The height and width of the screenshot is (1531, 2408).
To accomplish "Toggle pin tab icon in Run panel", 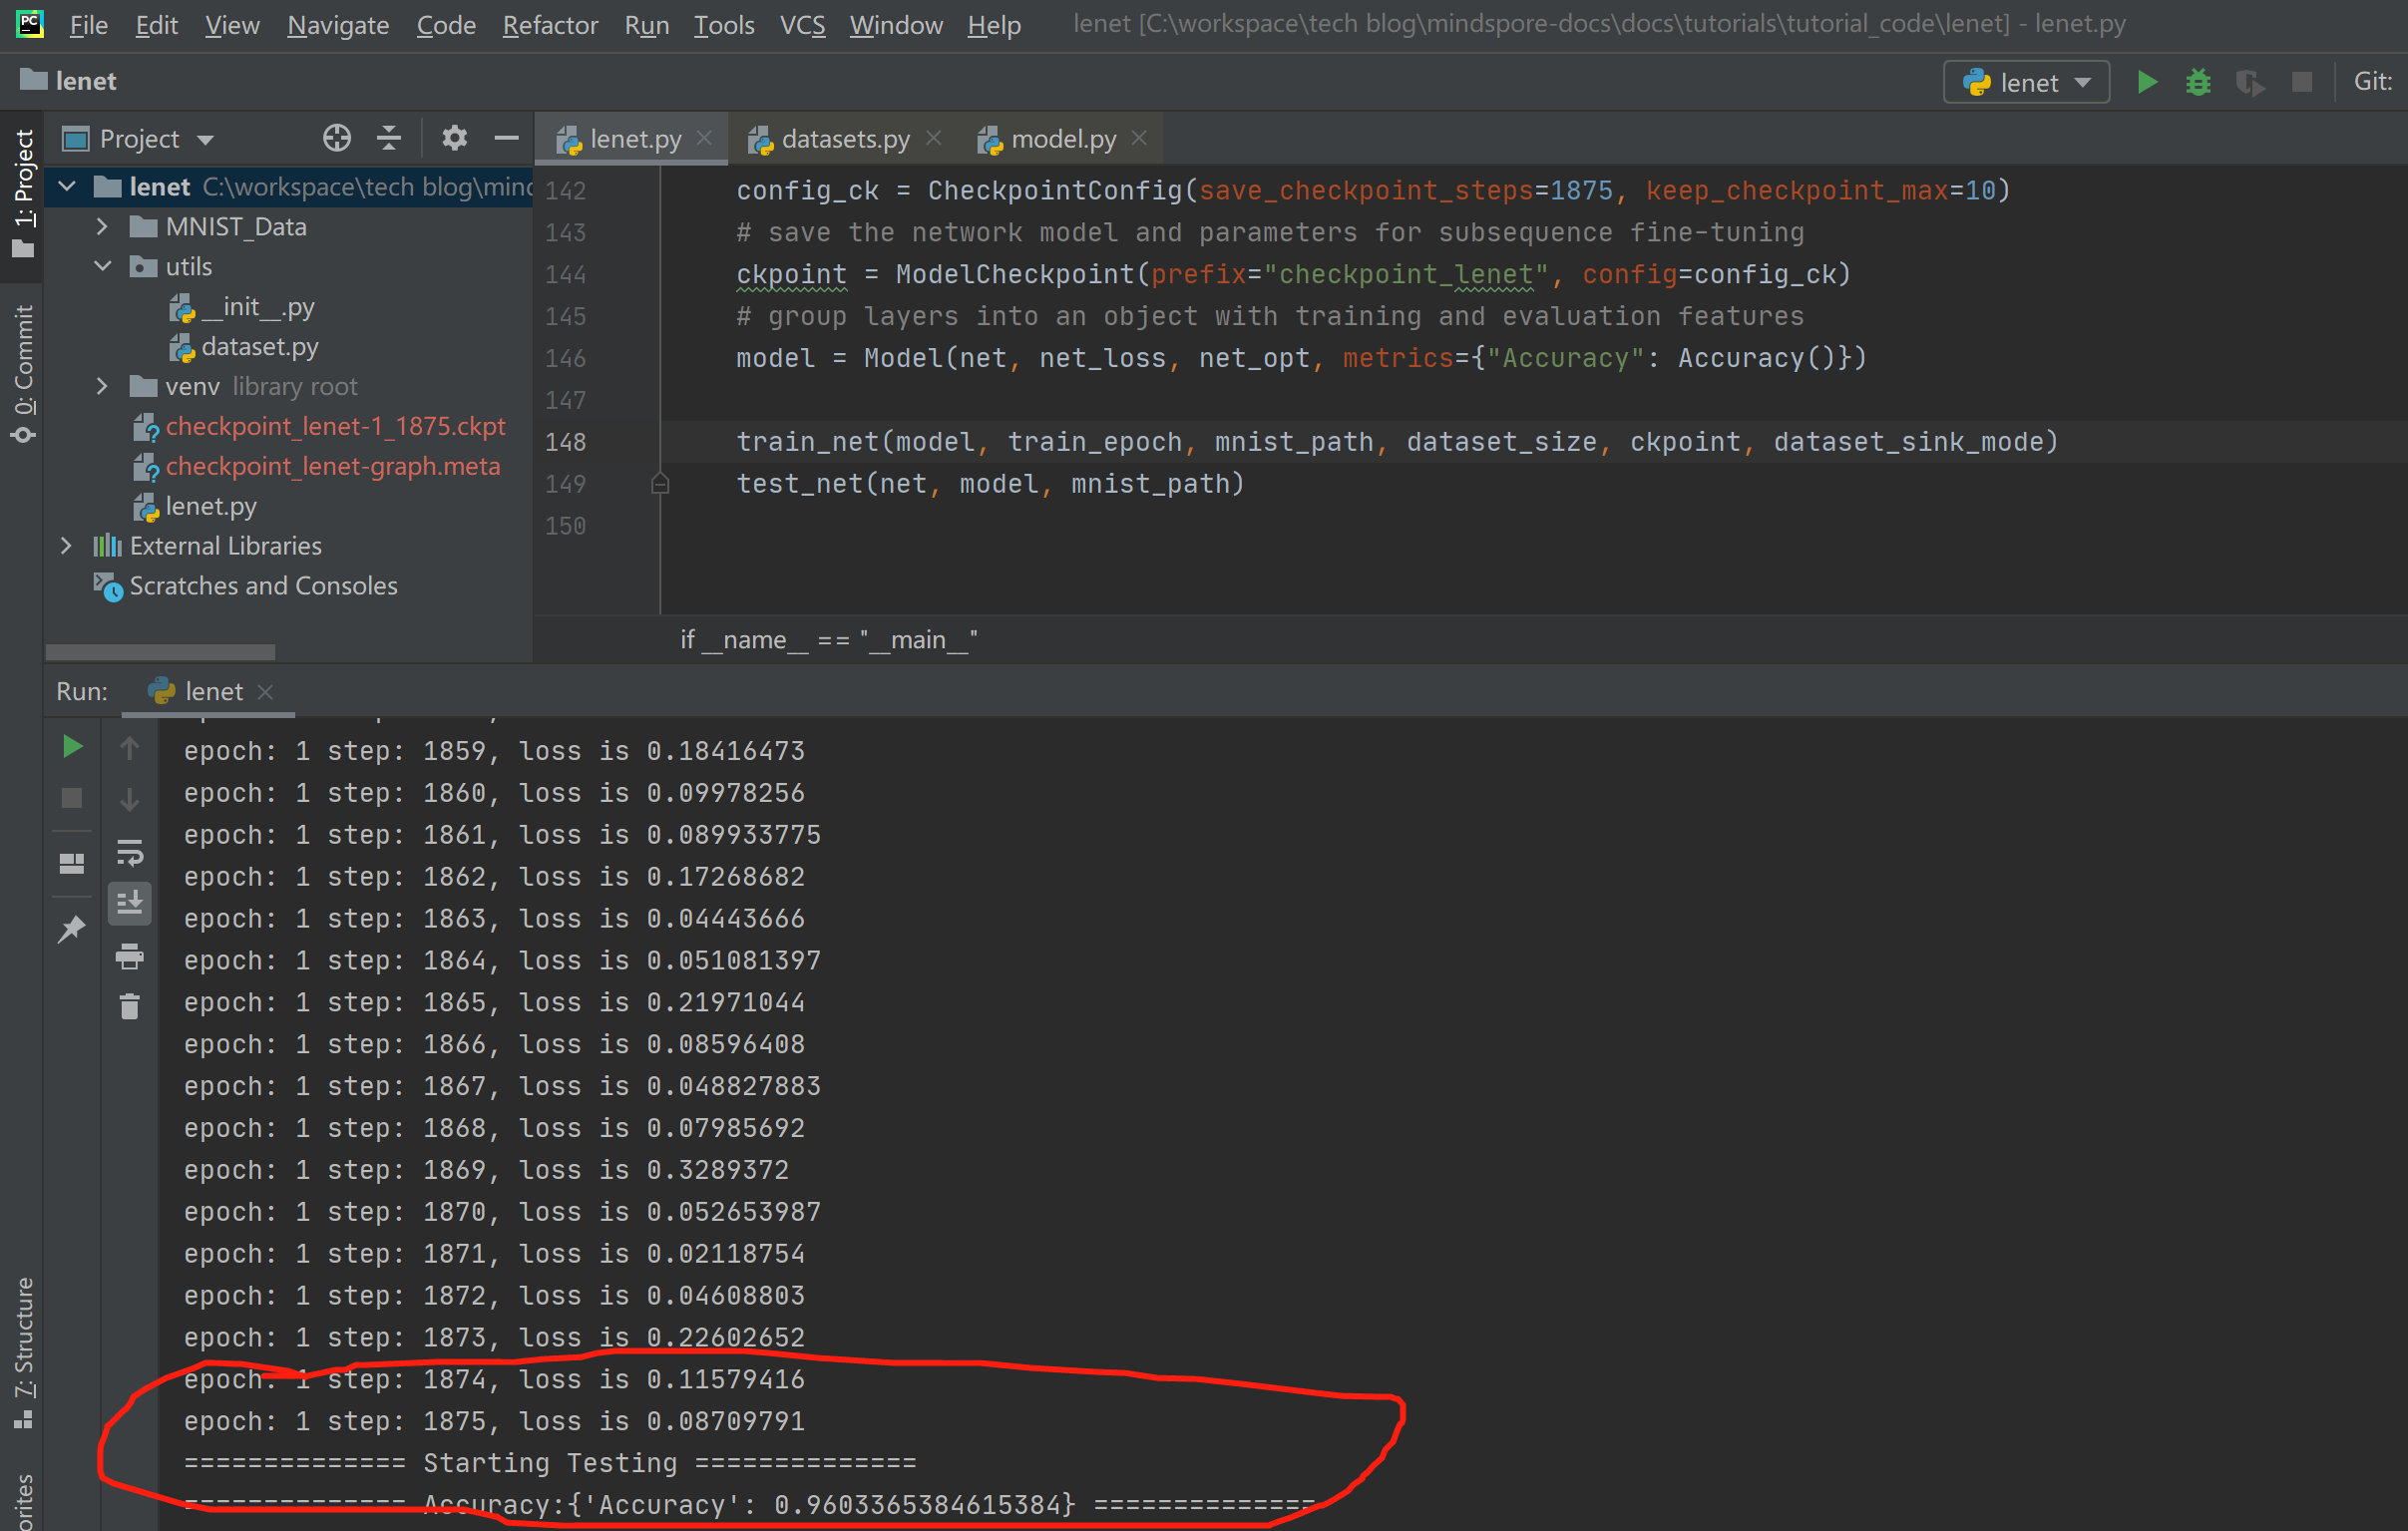I will pyautogui.click(x=72, y=929).
